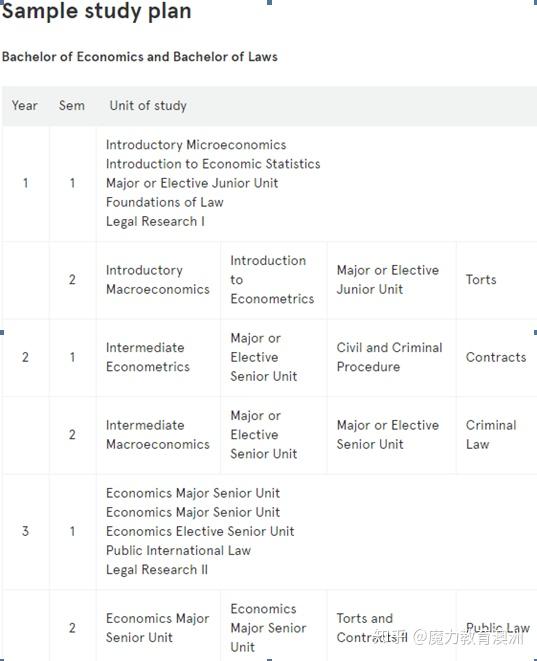The width and height of the screenshot is (537, 661).
Task: Click the Foundations of Law unit
Action: [x=164, y=202]
